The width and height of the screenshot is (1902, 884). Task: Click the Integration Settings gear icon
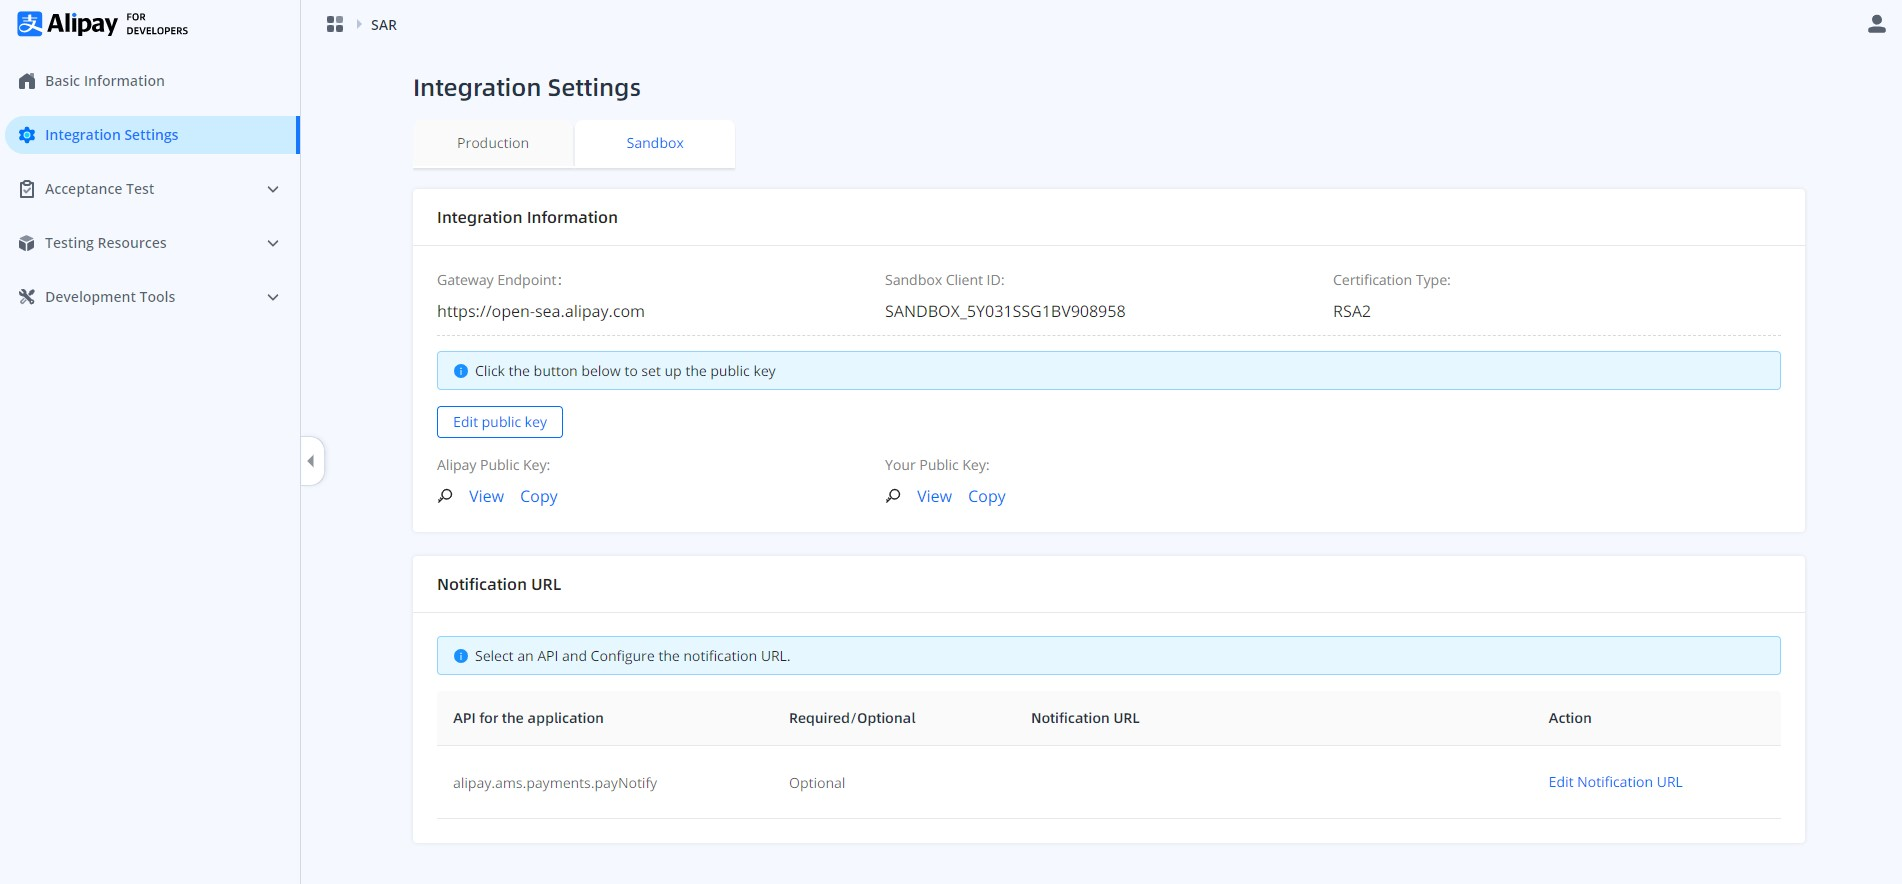(27, 135)
